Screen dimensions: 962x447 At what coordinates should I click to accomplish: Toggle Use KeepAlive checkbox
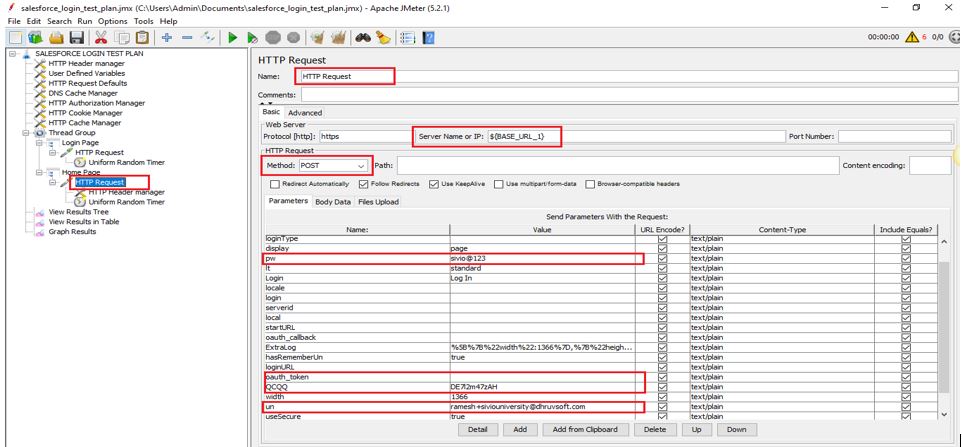tap(434, 184)
